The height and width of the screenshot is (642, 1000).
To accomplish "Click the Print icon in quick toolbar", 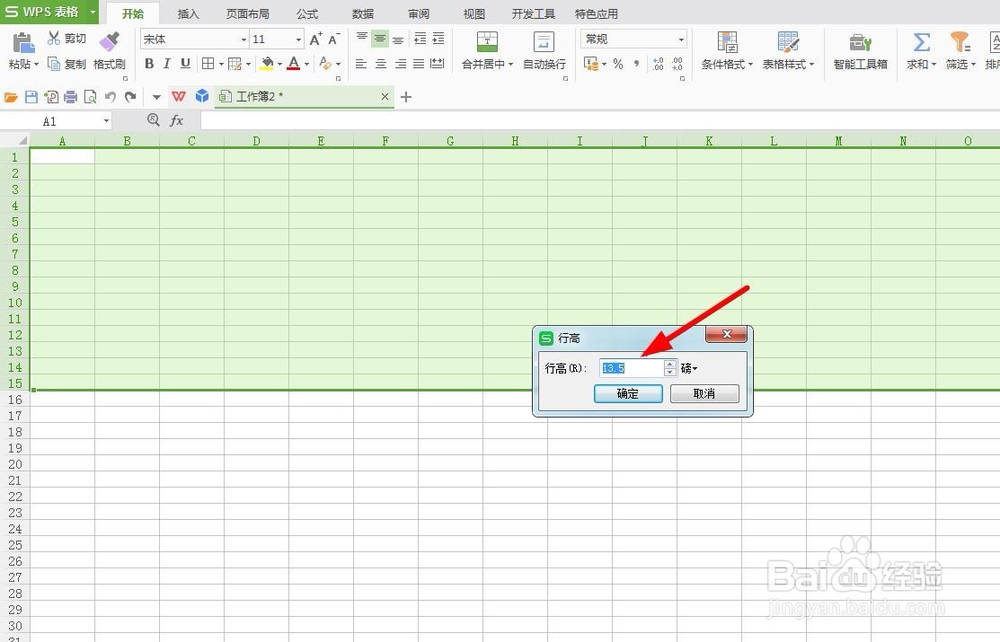I will coord(71,97).
